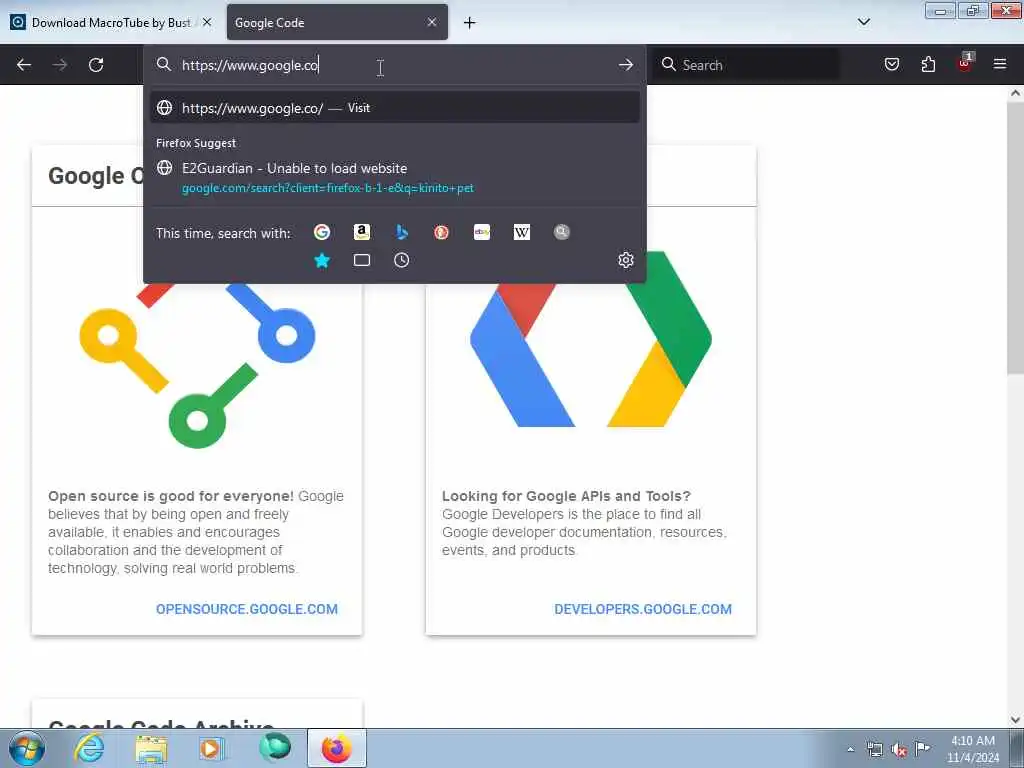Search this time with eBay

pyautogui.click(x=482, y=232)
